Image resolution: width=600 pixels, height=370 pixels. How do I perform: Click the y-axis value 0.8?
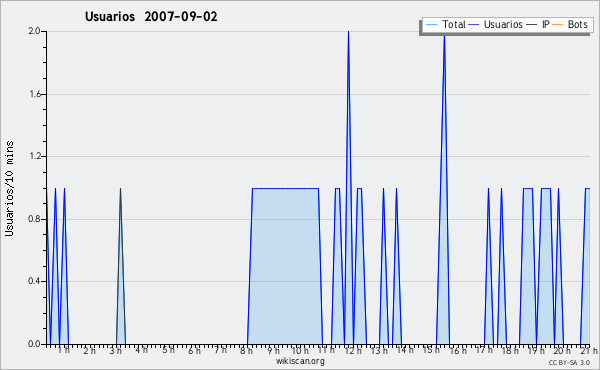(x=34, y=219)
